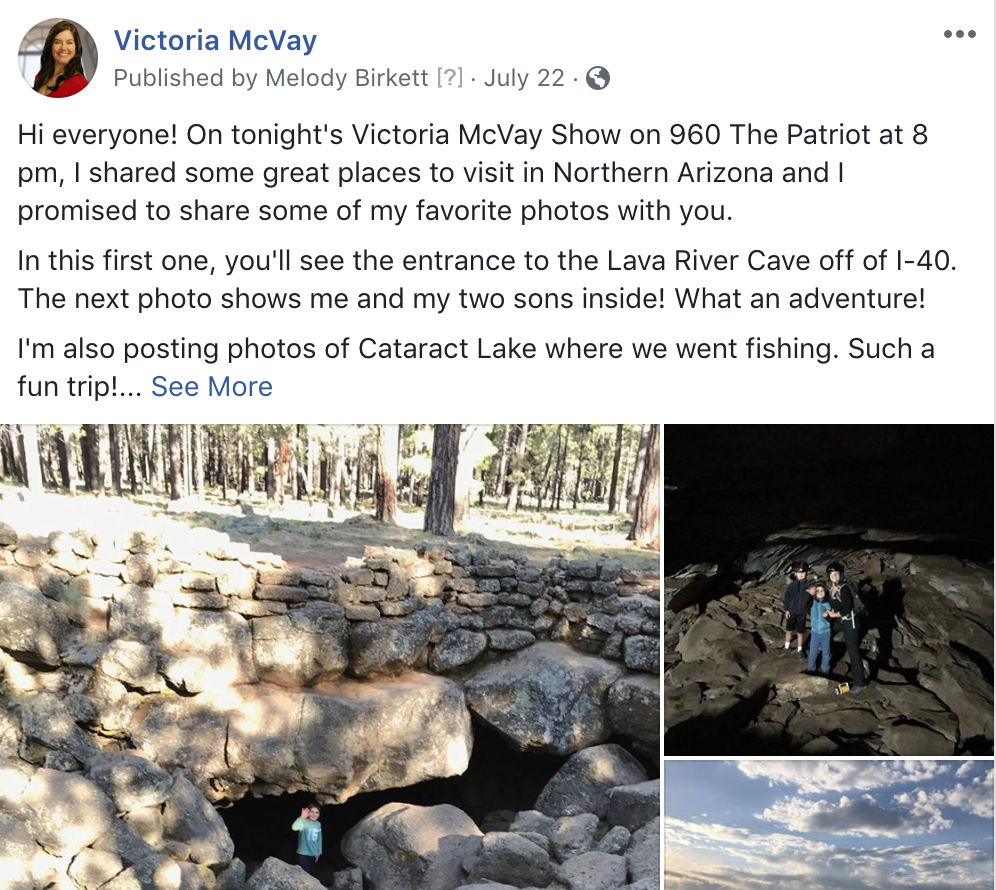996x890 pixels.
Task: Expand the post with See More
Action: pyautogui.click(x=212, y=386)
